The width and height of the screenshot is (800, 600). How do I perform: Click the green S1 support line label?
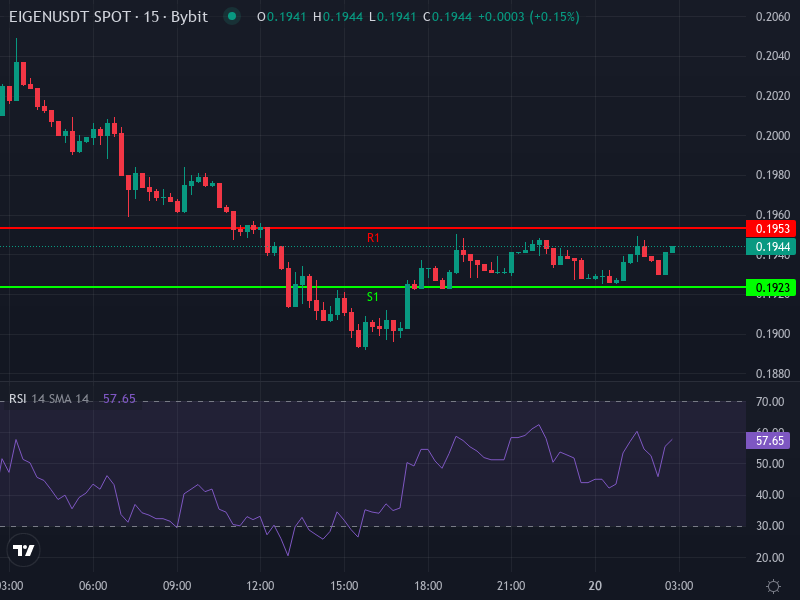pyautogui.click(x=373, y=296)
